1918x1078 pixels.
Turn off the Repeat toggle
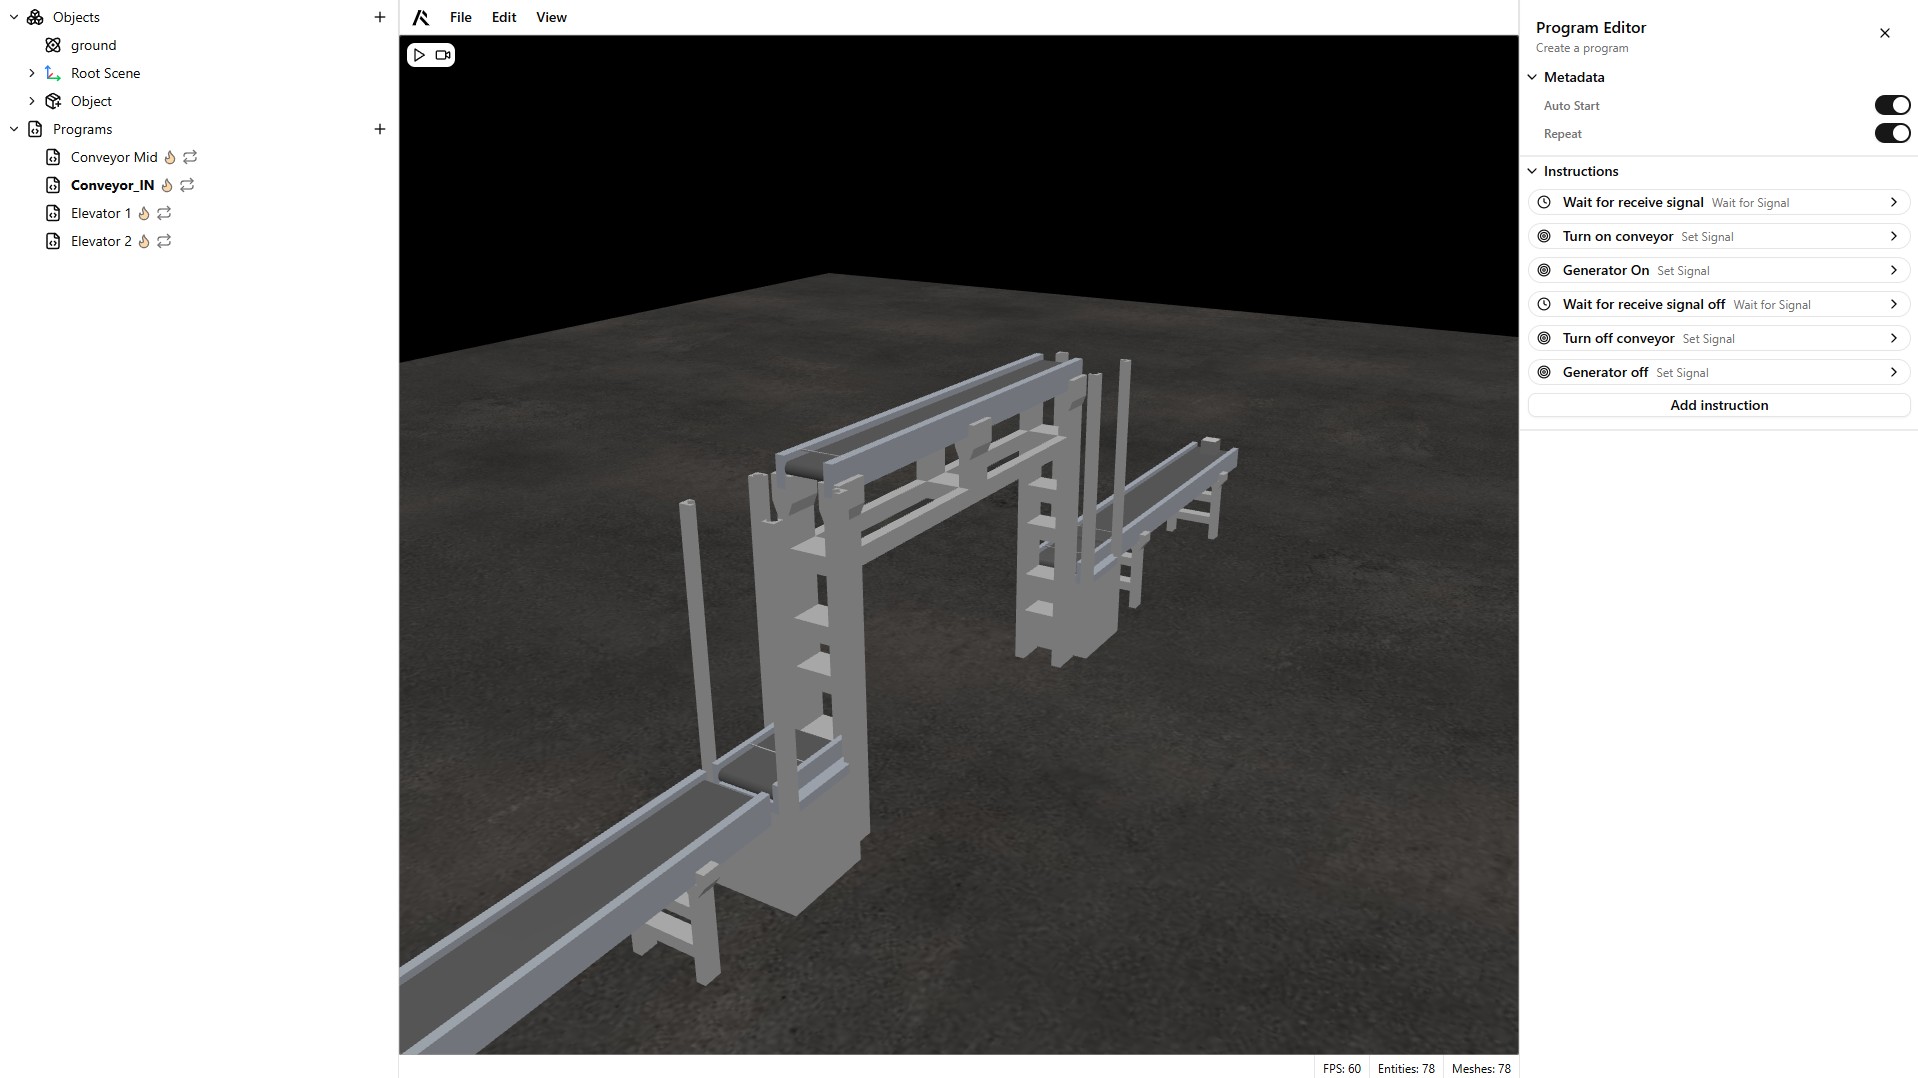(x=1891, y=133)
